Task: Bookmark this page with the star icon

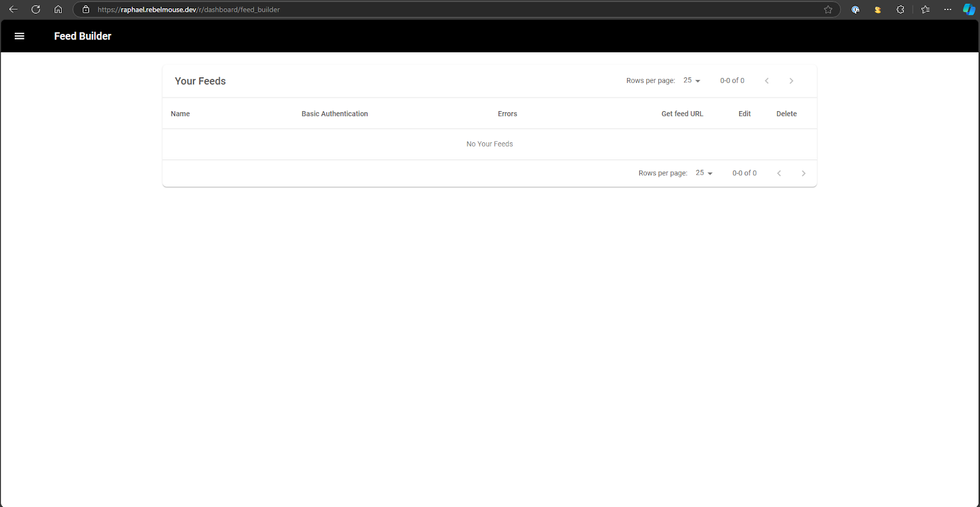Action: [x=828, y=10]
